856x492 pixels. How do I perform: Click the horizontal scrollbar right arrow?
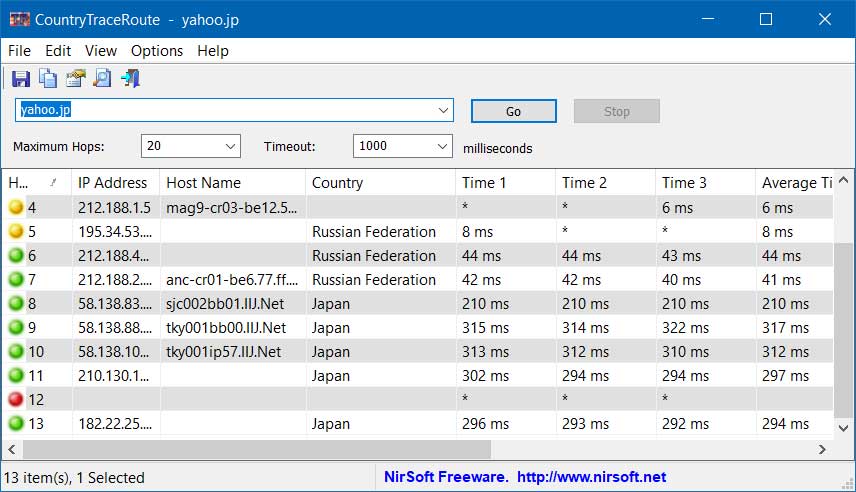point(823,449)
